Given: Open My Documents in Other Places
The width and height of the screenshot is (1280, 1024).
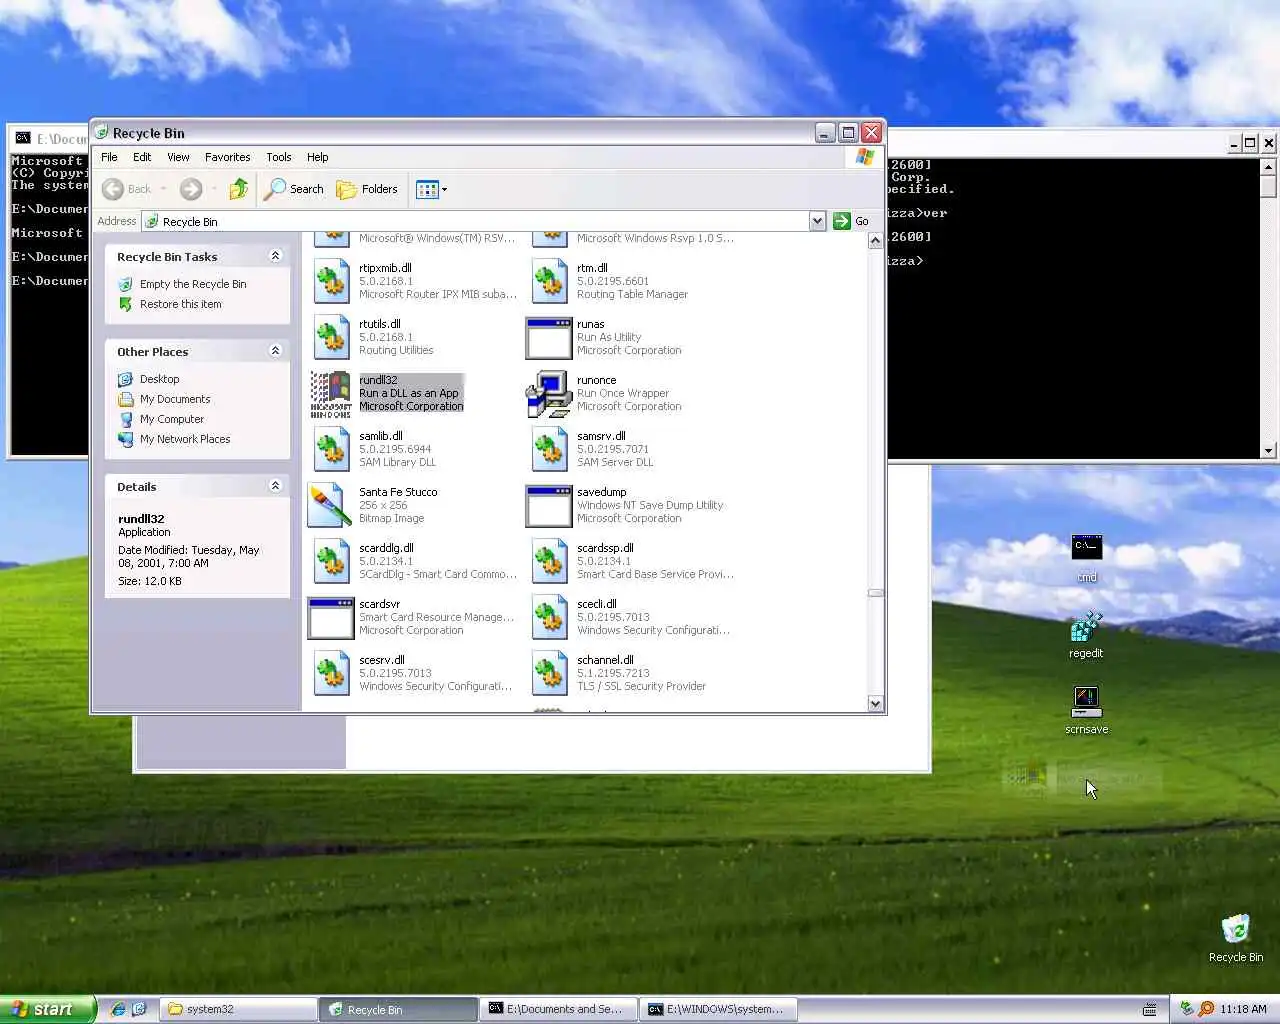Looking at the screenshot, I should click(x=175, y=399).
